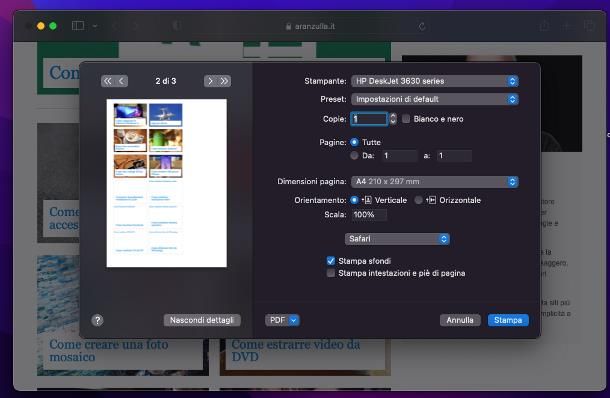The width and height of the screenshot is (610, 398).
Task: Click Nascondi dettagli button
Action: pyautogui.click(x=202, y=320)
